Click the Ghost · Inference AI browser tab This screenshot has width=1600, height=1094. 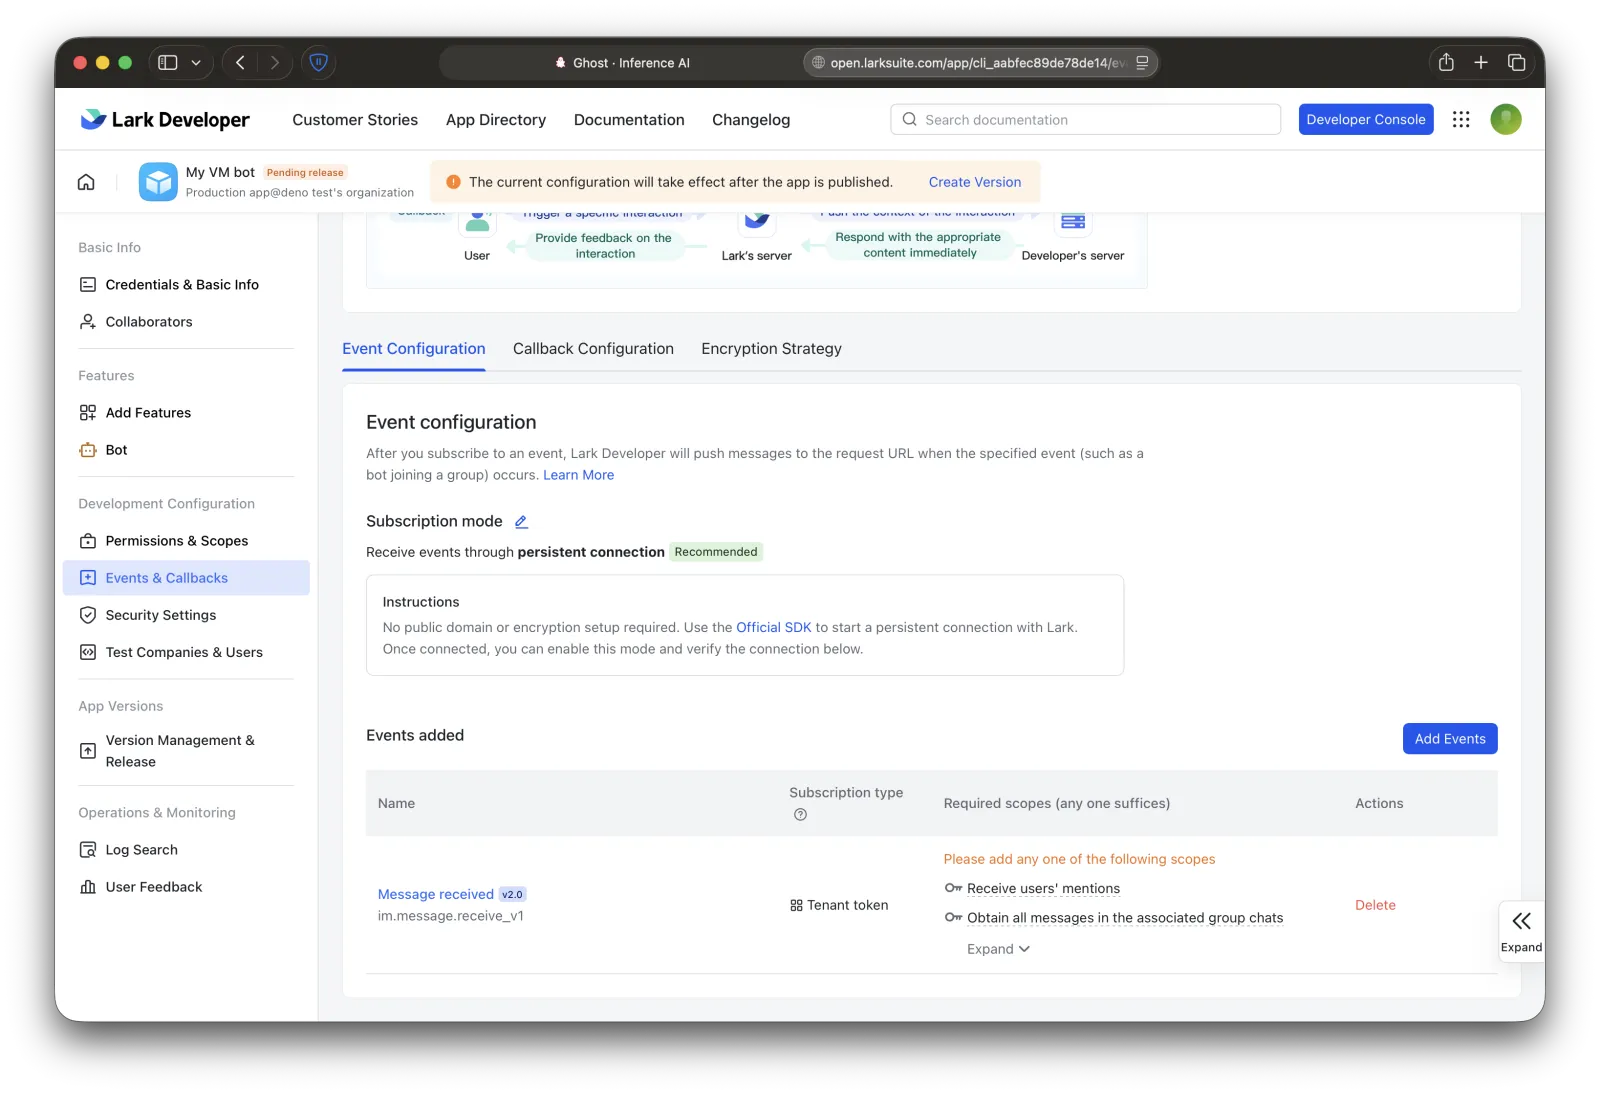coord(621,63)
